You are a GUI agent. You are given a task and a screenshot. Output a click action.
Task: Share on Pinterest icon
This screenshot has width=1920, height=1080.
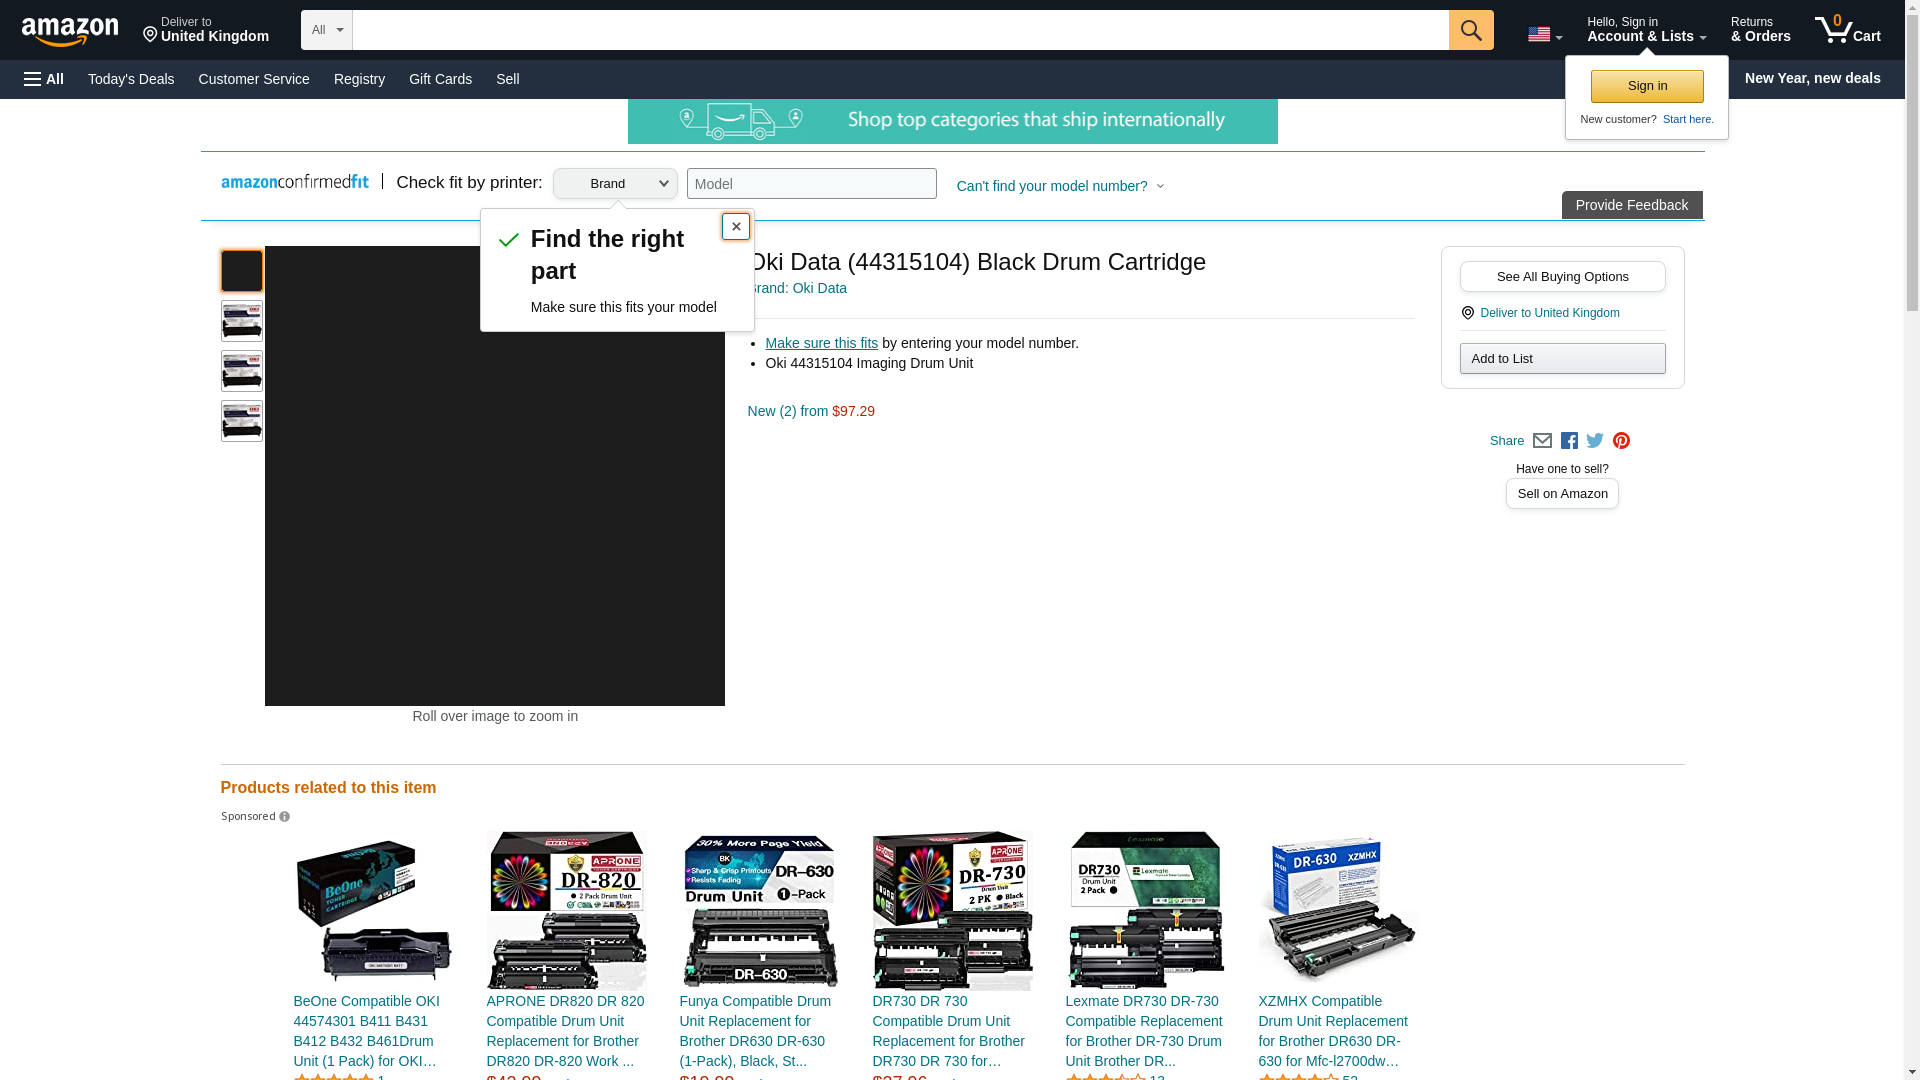coord(1621,441)
